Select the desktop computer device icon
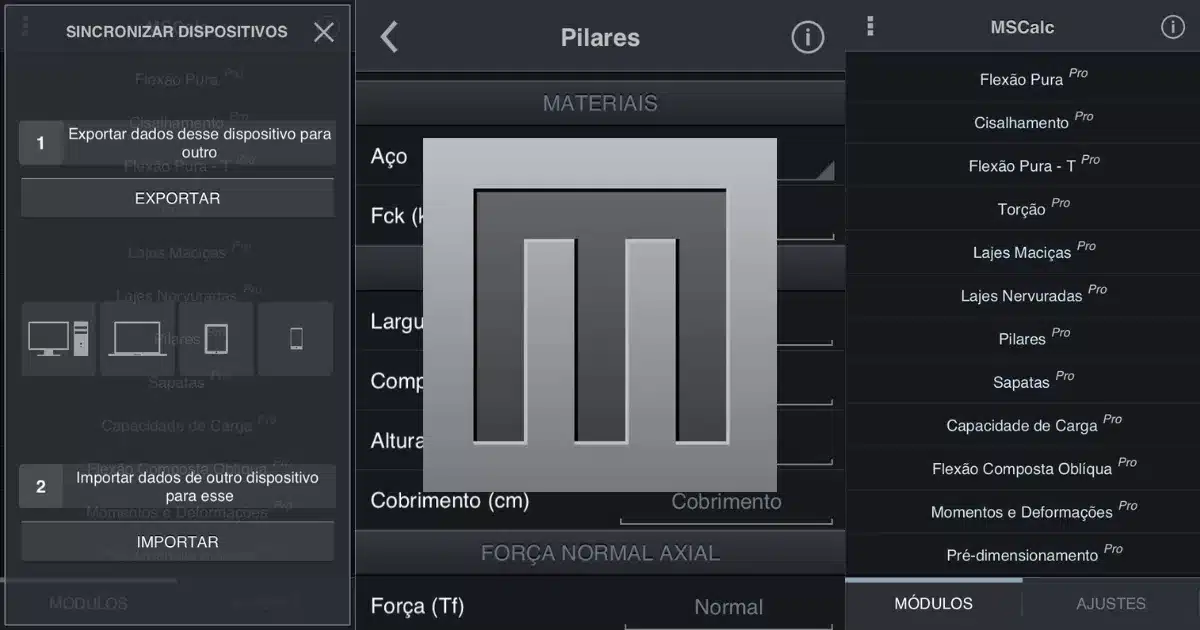This screenshot has height=630, width=1200. click(x=59, y=339)
